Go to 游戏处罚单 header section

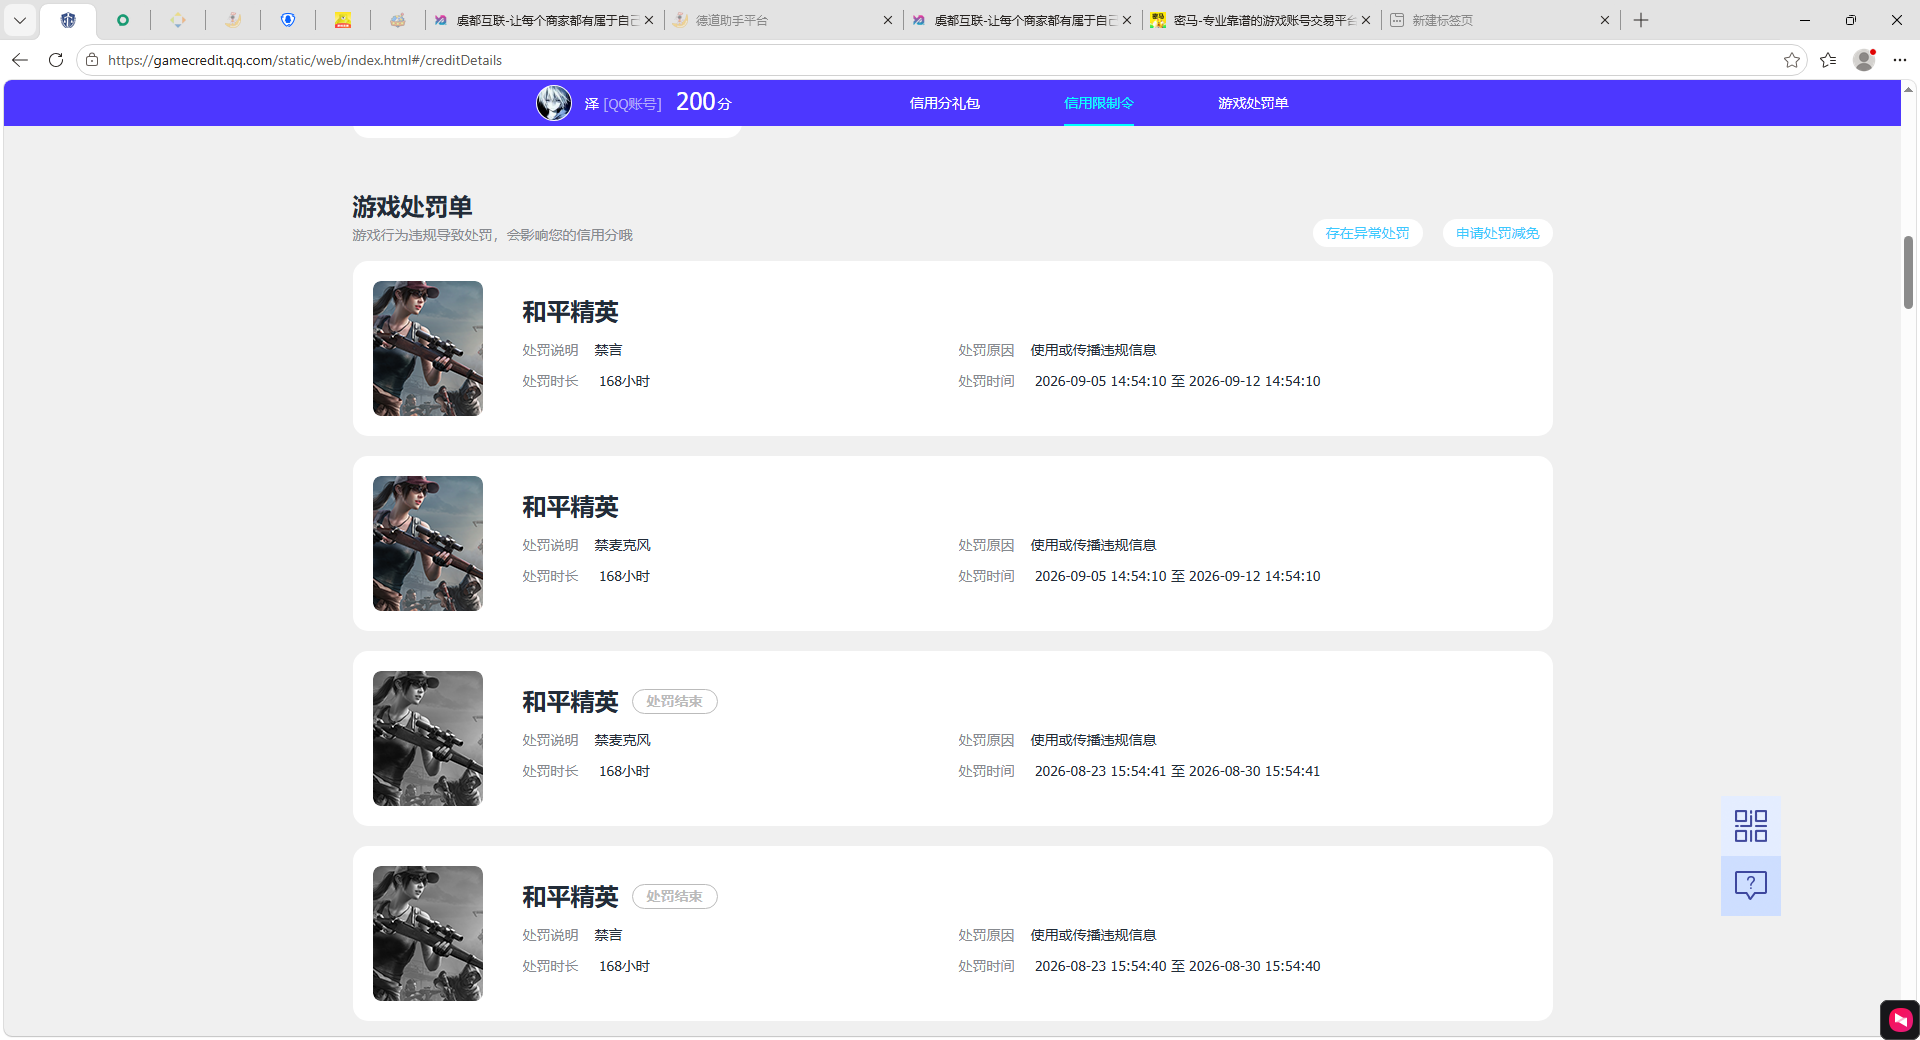[1253, 103]
